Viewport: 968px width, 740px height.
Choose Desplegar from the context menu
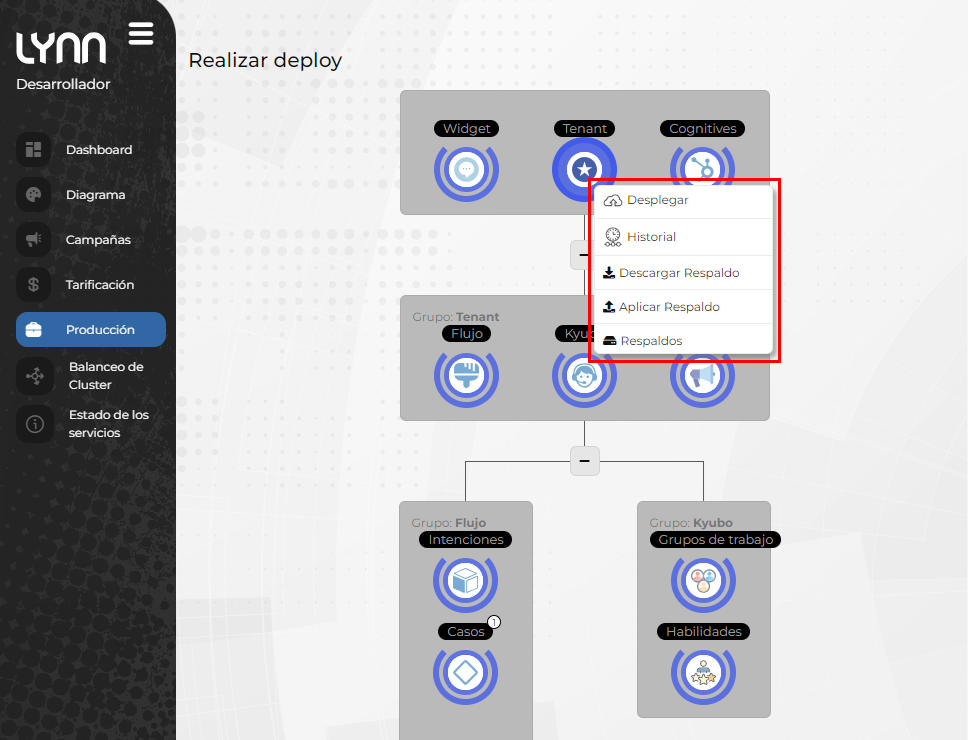pos(657,201)
